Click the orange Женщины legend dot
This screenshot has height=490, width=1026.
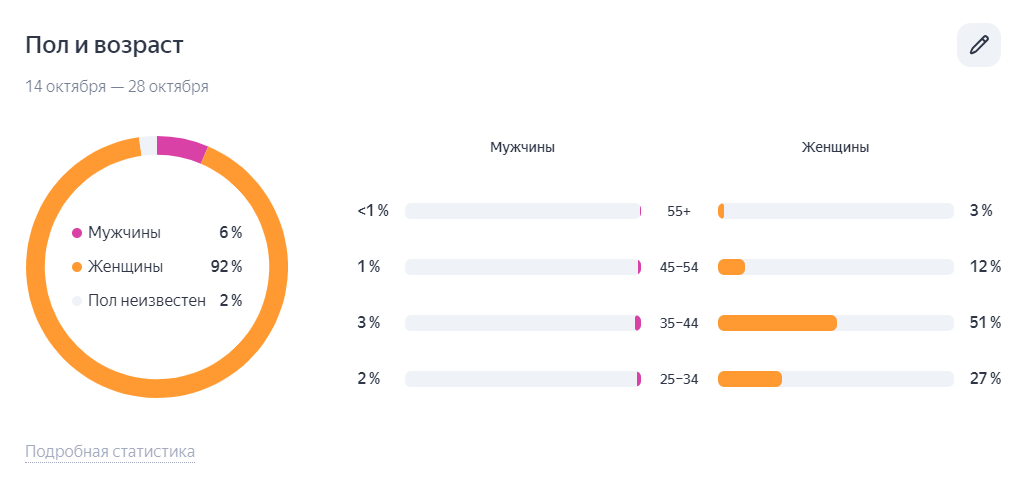pyautogui.click(x=77, y=267)
